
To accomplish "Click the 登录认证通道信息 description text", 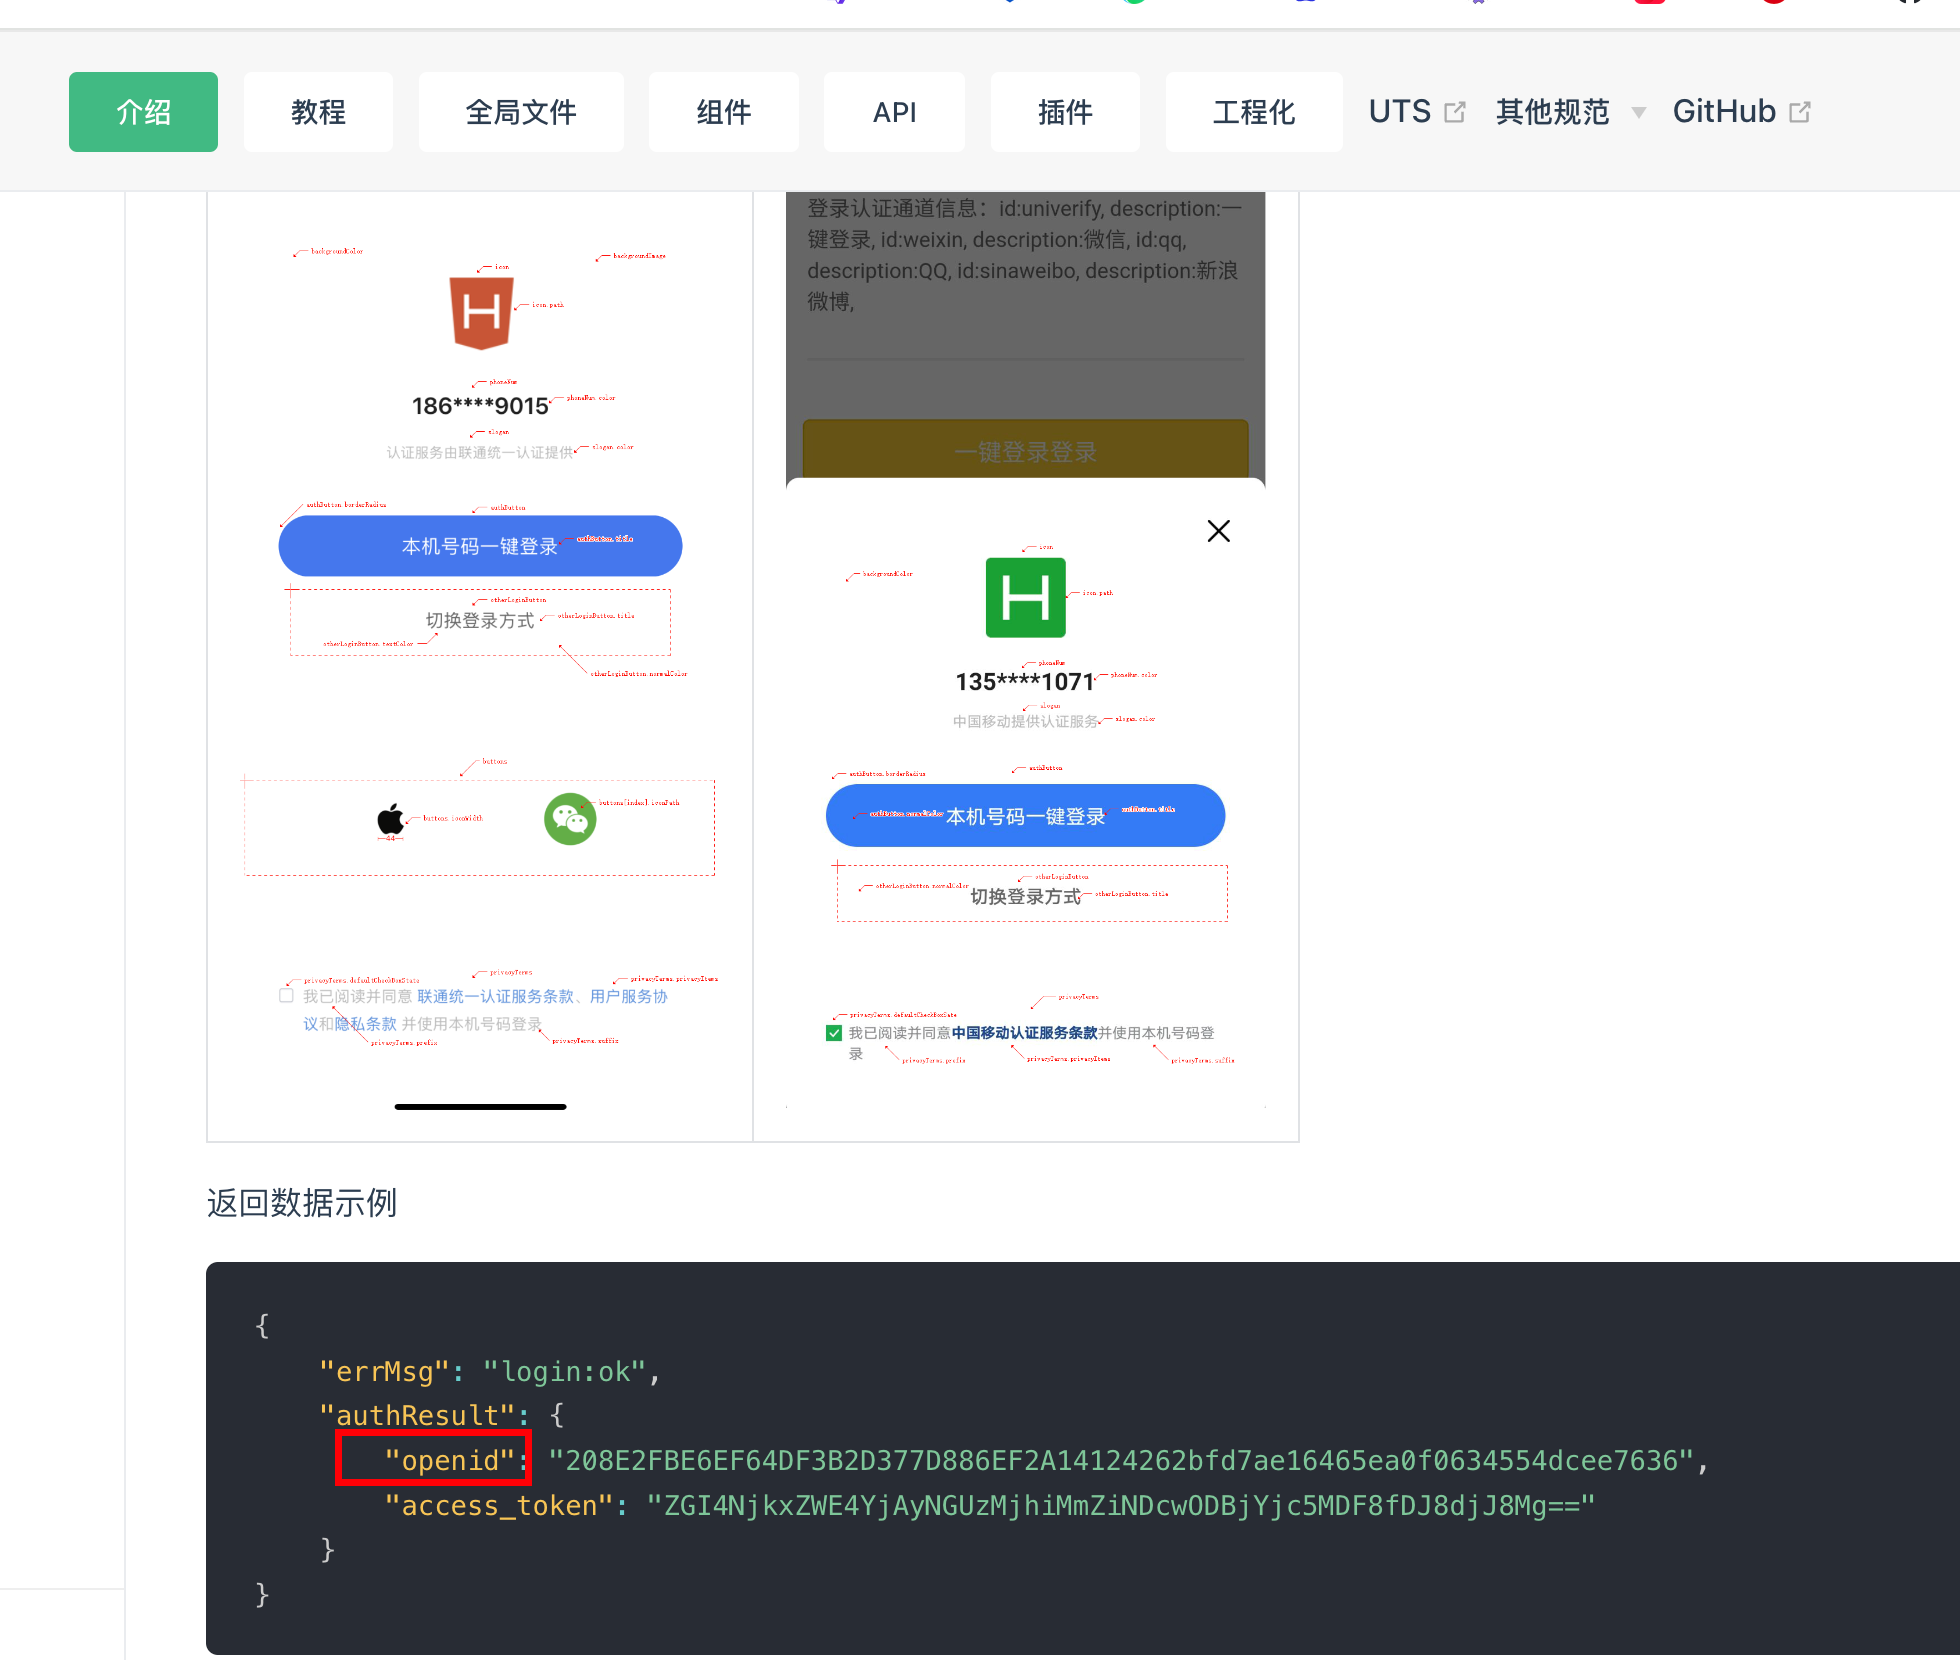I will tap(1024, 254).
